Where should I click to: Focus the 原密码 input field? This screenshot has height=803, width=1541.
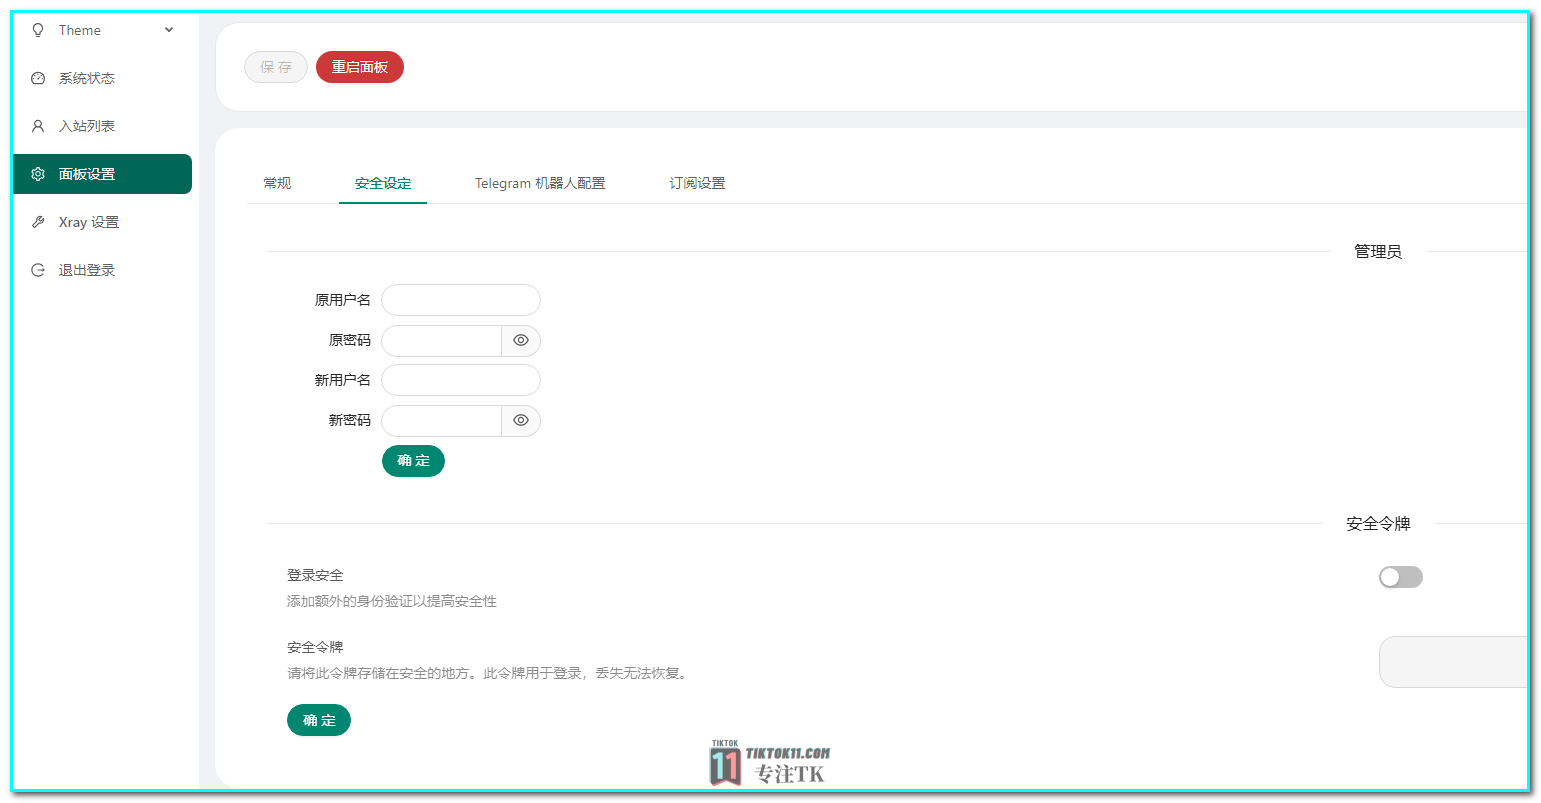(442, 341)
